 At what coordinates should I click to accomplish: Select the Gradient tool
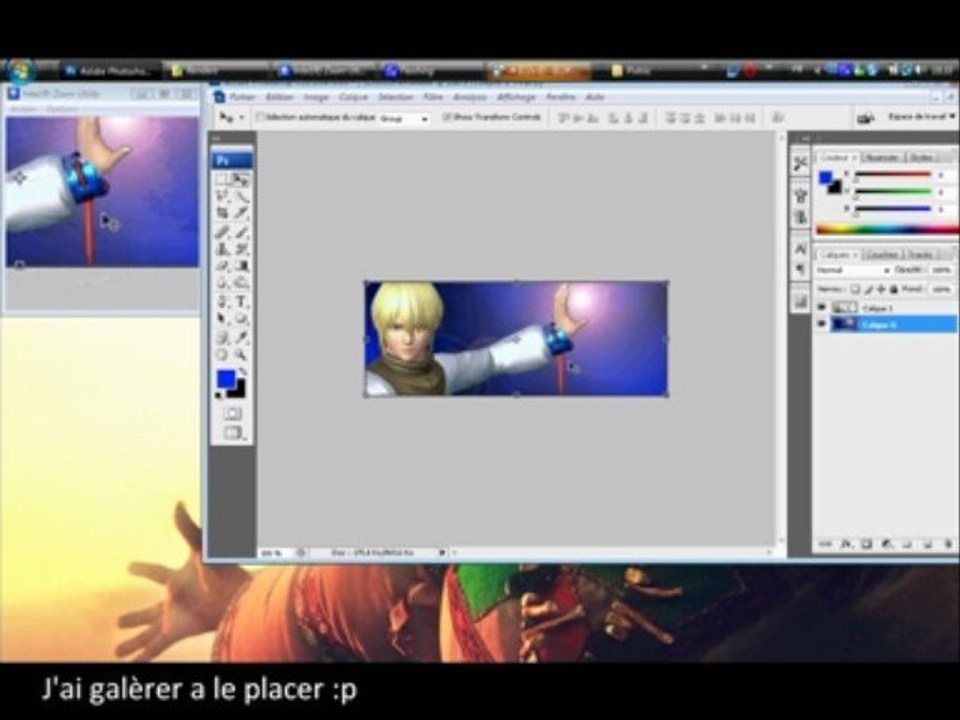[x=241, y=266]
